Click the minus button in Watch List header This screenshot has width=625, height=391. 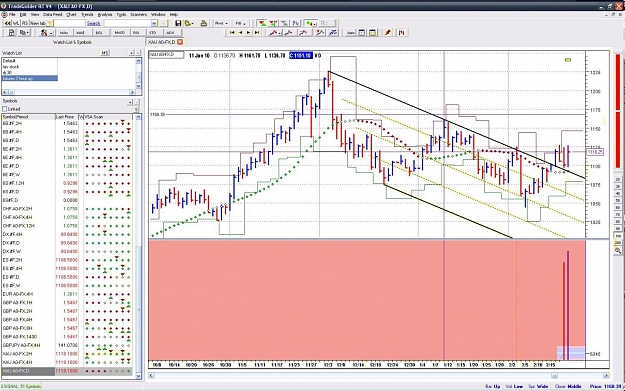138,53
